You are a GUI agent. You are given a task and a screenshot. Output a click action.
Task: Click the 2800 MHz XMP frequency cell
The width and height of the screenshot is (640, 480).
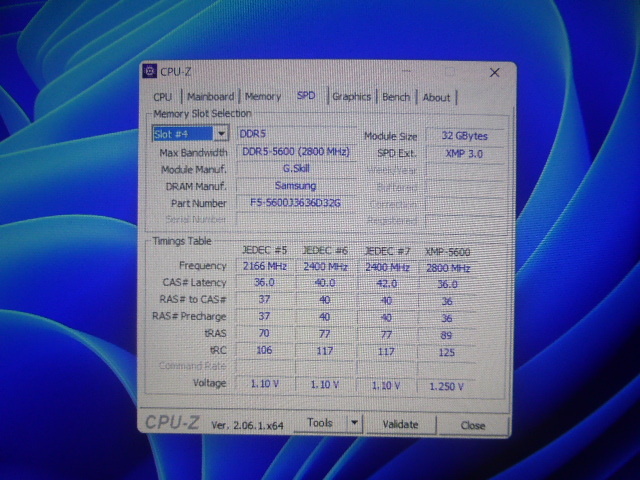pos(448,268)
